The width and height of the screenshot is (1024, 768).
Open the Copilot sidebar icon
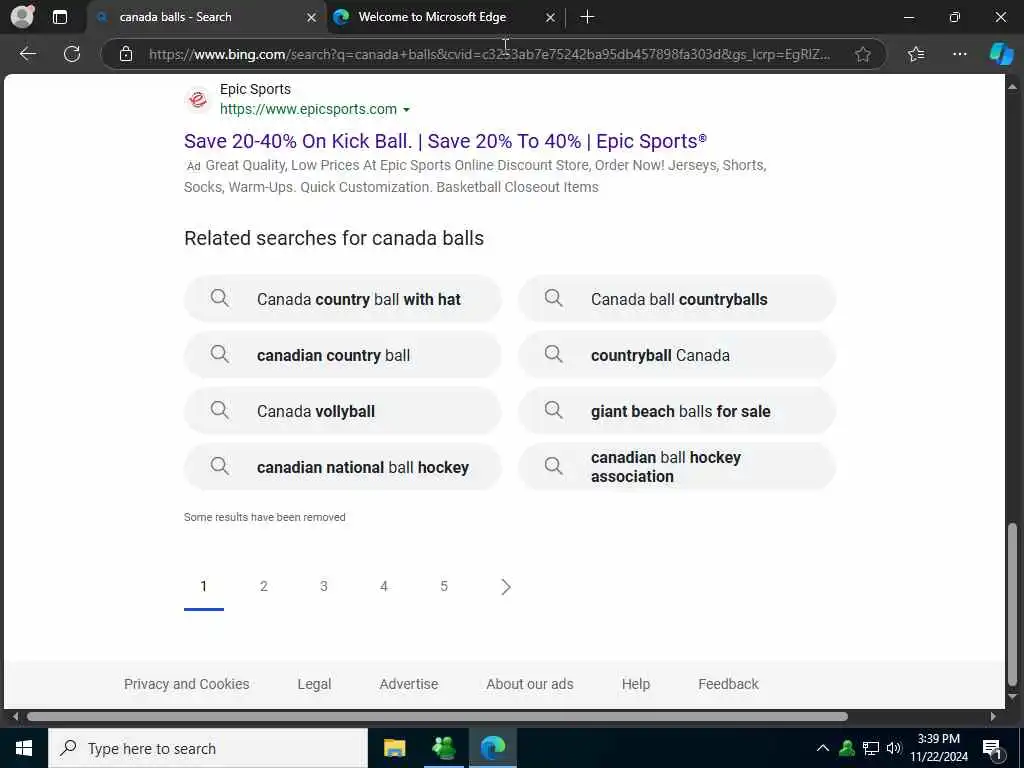1001,54
